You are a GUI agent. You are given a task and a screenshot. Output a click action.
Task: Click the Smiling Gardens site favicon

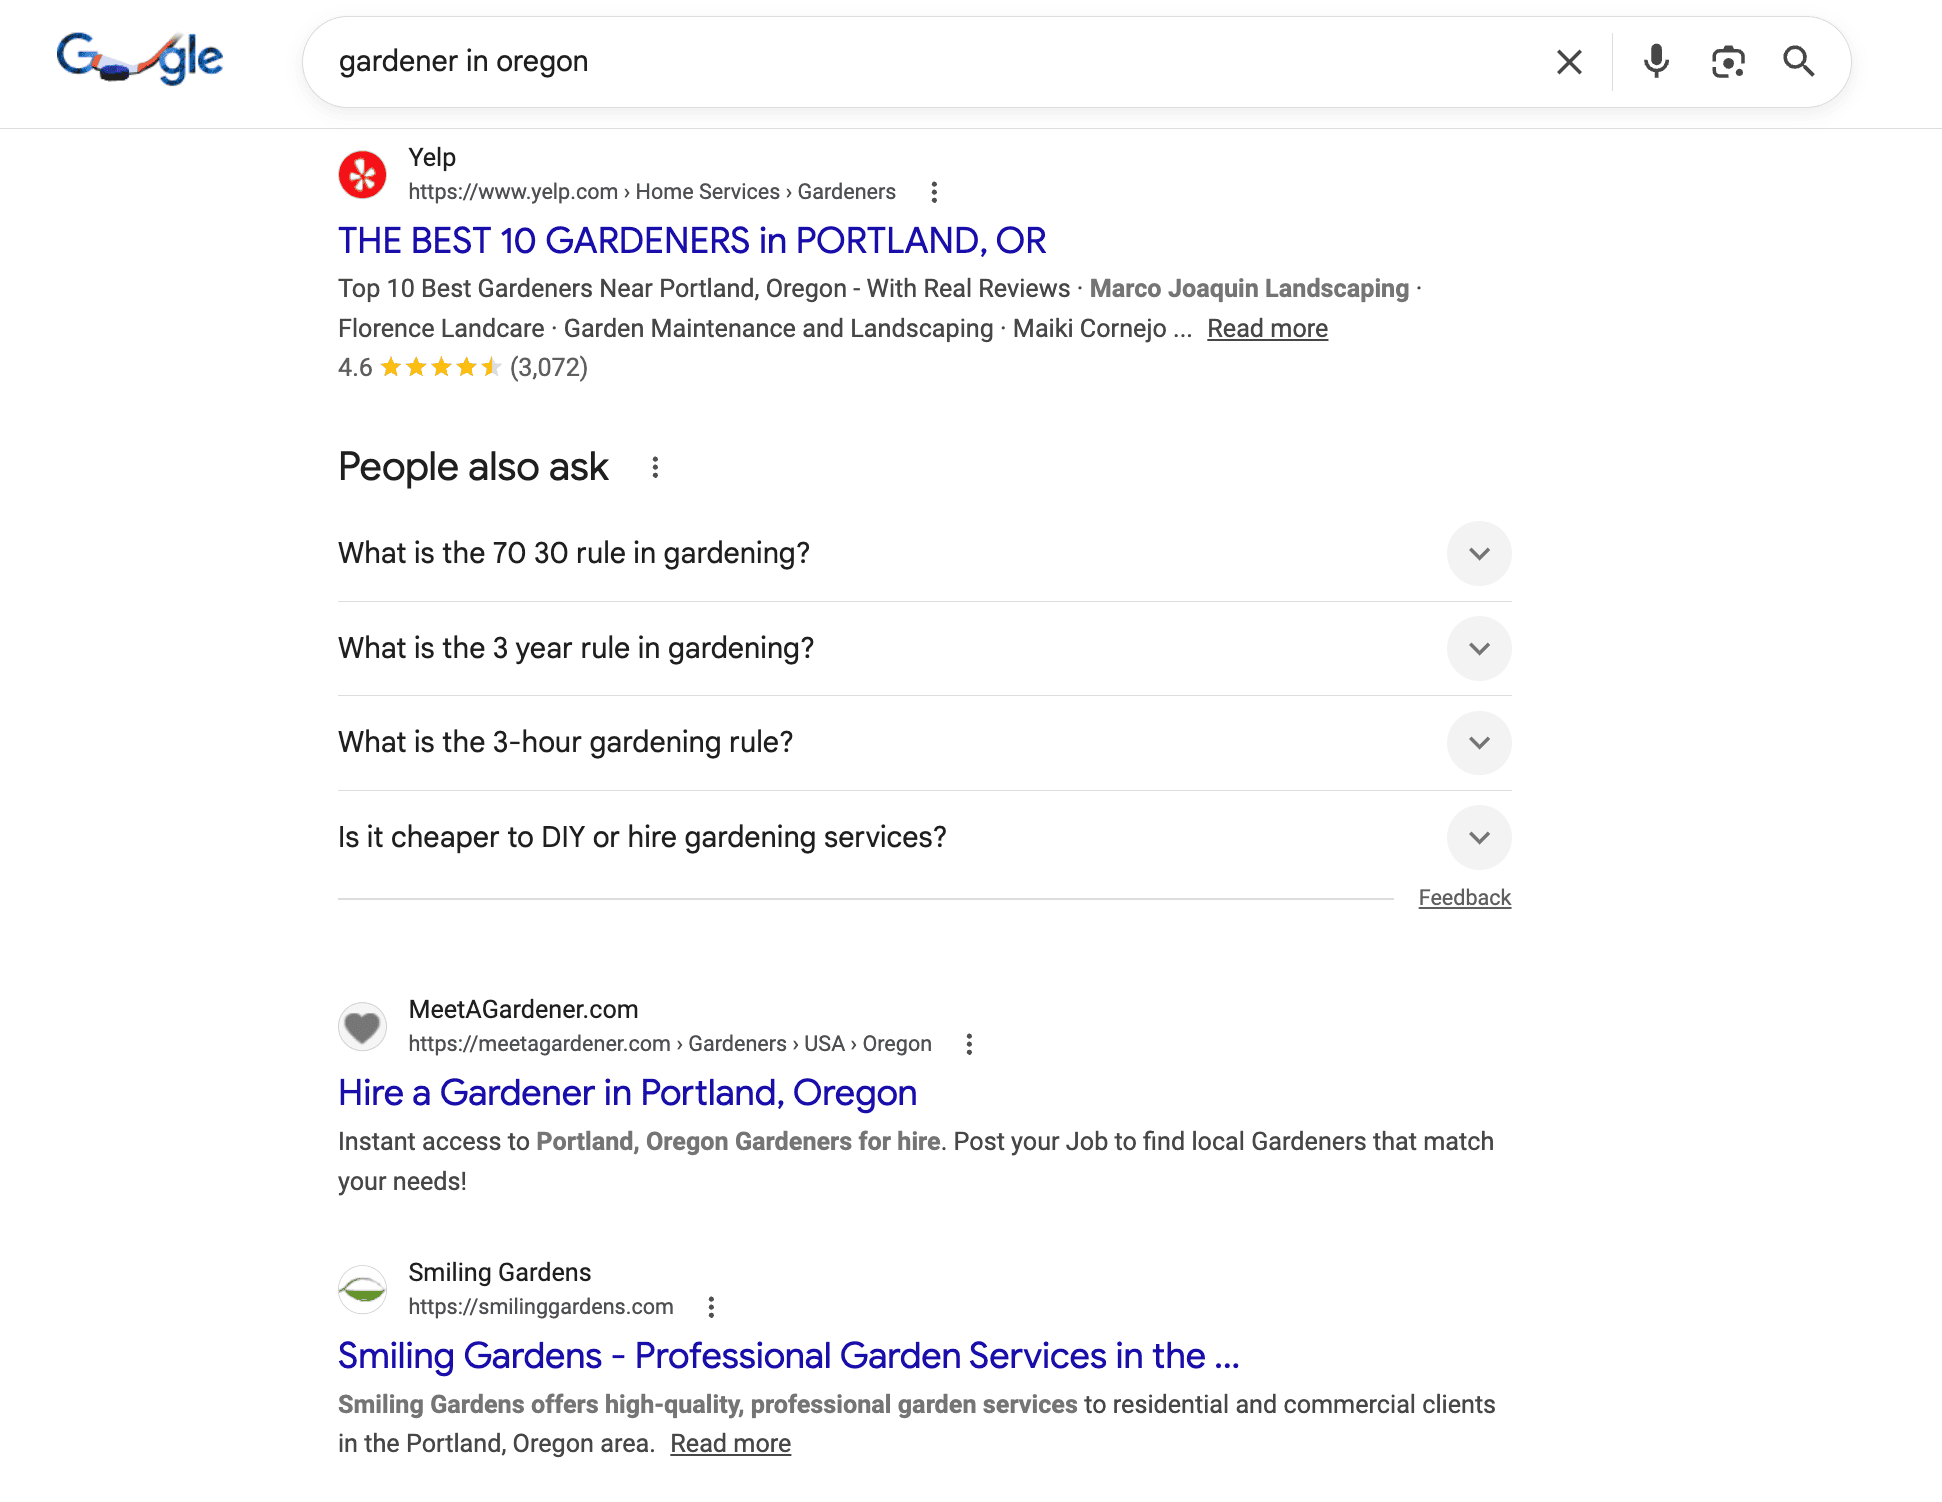click(x=362, y=1289)
